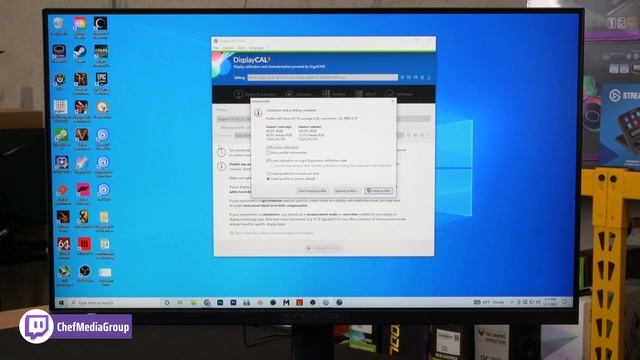Select Install profile for current user only
Image resolution: width=640 pixels, height=360 pixels.
pos(268,173)
